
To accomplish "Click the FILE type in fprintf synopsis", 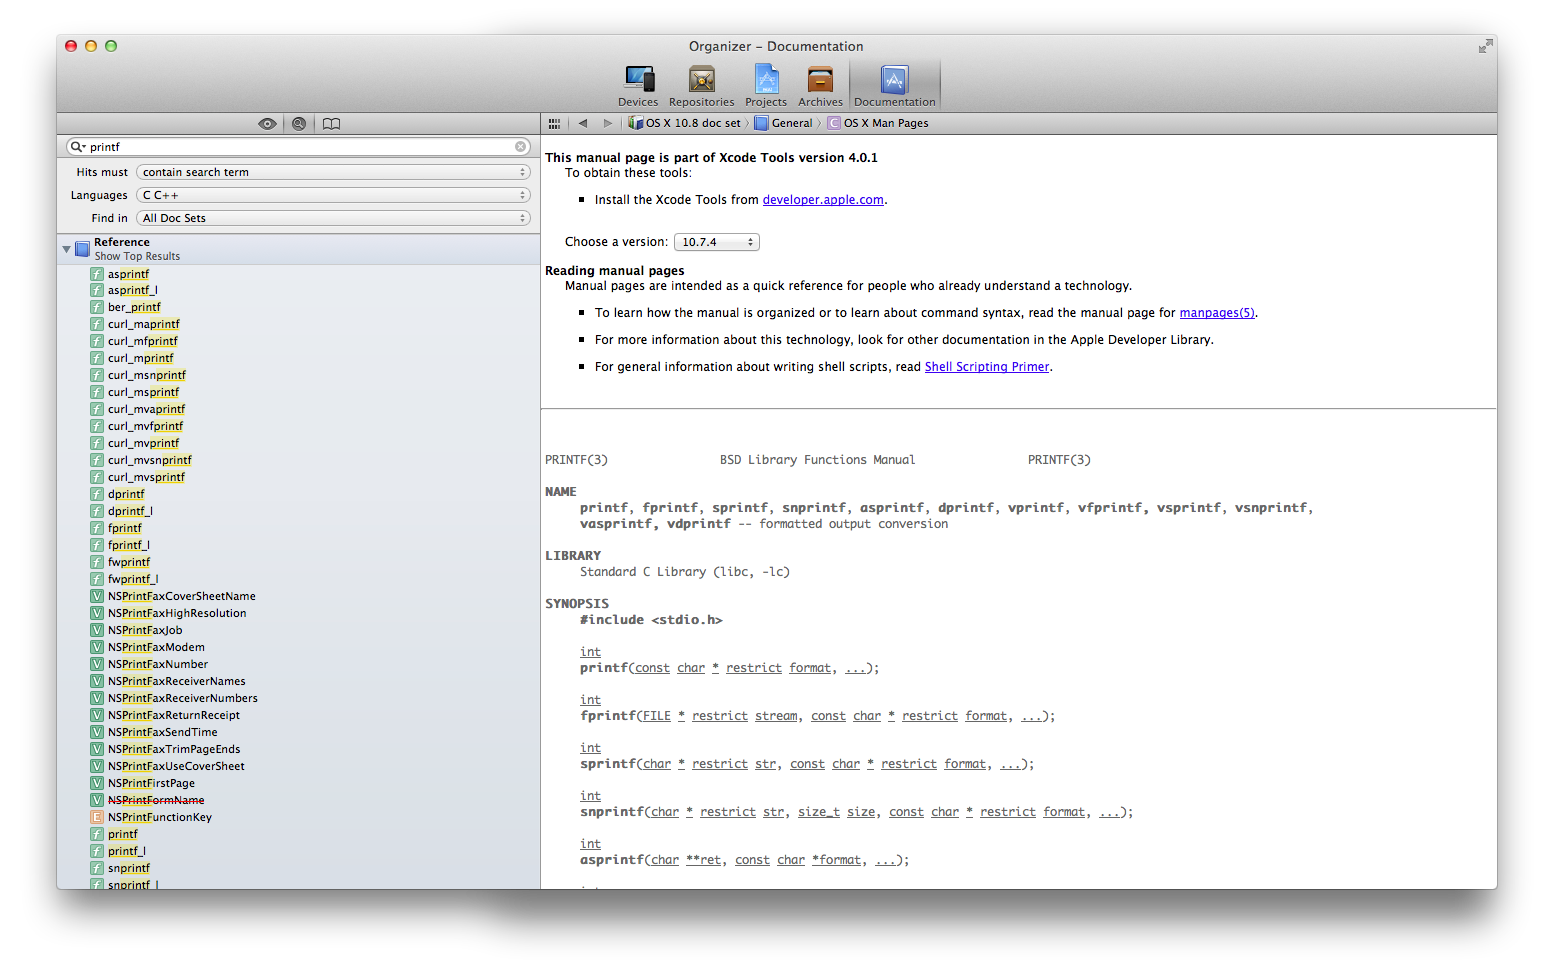I will coord(657,716).
